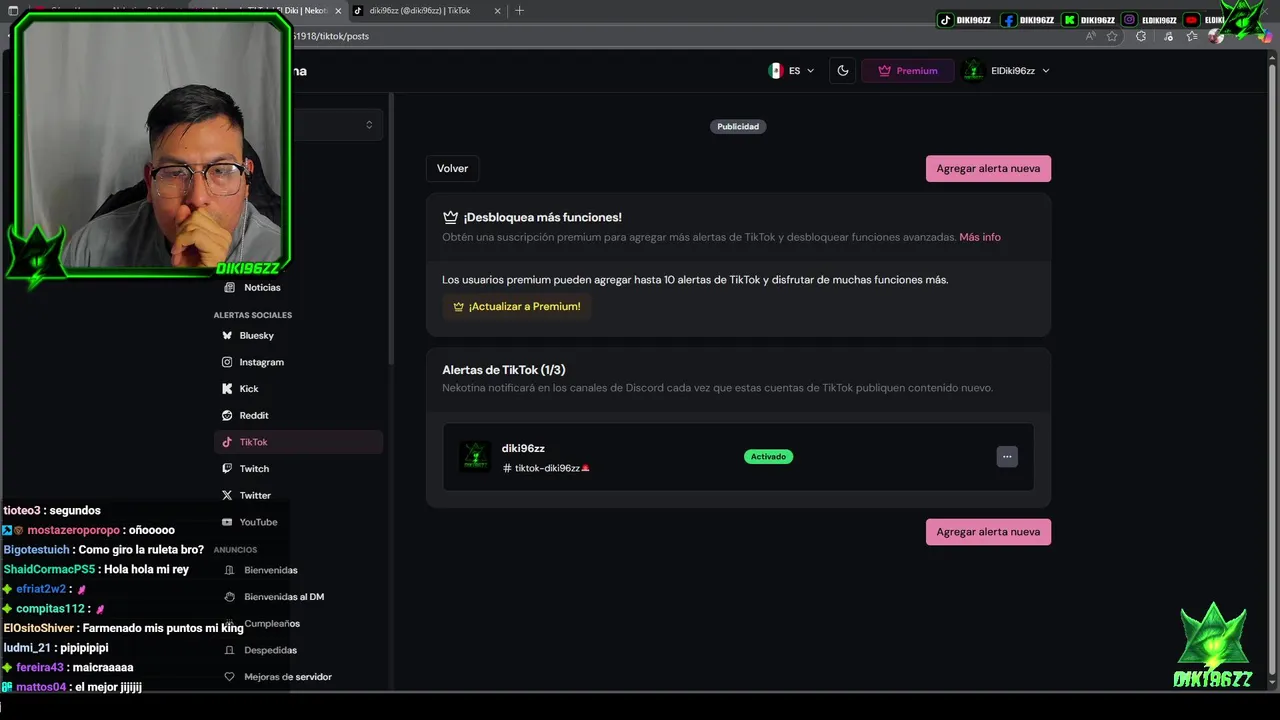Click 'Alertas de TikTok (1/3)' heading
Viewport: 1280px width, 720px height.
(x=504, y=370)
